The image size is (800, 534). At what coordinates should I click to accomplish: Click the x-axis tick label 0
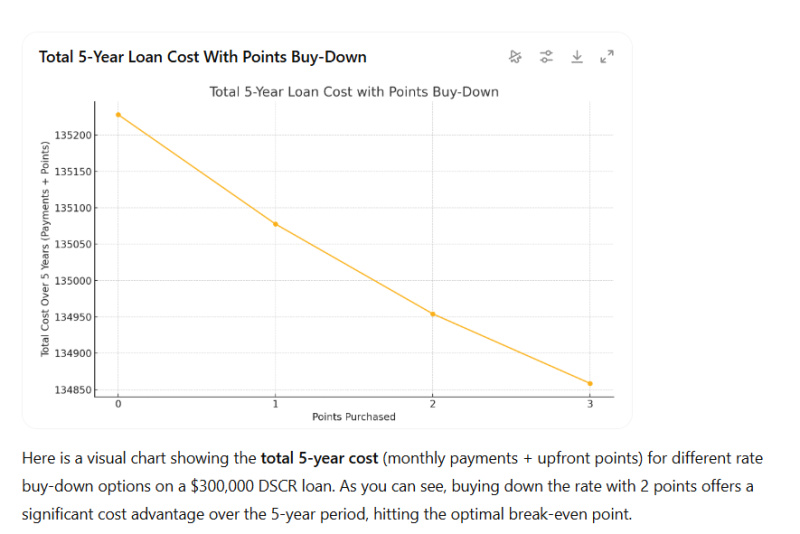point(118,403)
